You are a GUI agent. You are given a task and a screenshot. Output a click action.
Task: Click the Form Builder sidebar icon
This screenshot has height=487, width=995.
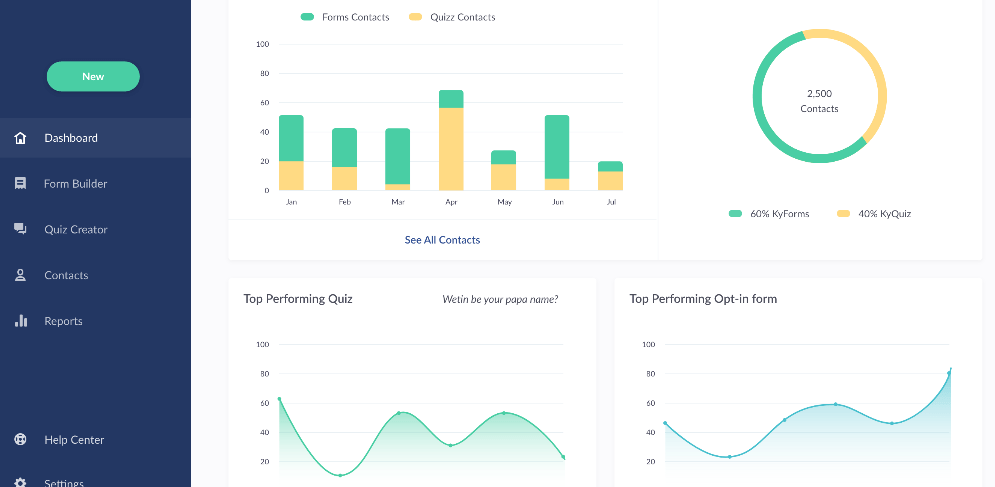point(20,184)
